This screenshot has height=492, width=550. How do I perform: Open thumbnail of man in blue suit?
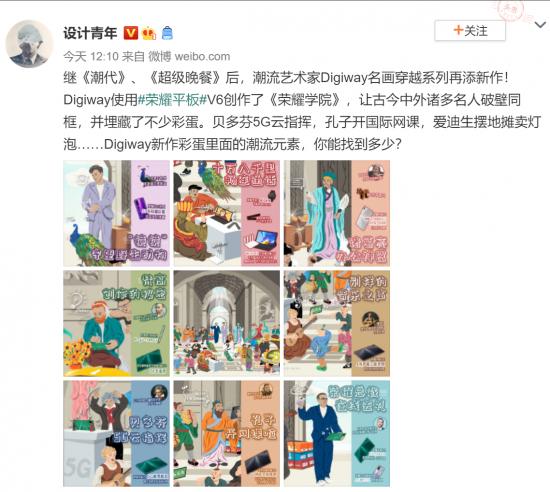click(x=337, y=433)
